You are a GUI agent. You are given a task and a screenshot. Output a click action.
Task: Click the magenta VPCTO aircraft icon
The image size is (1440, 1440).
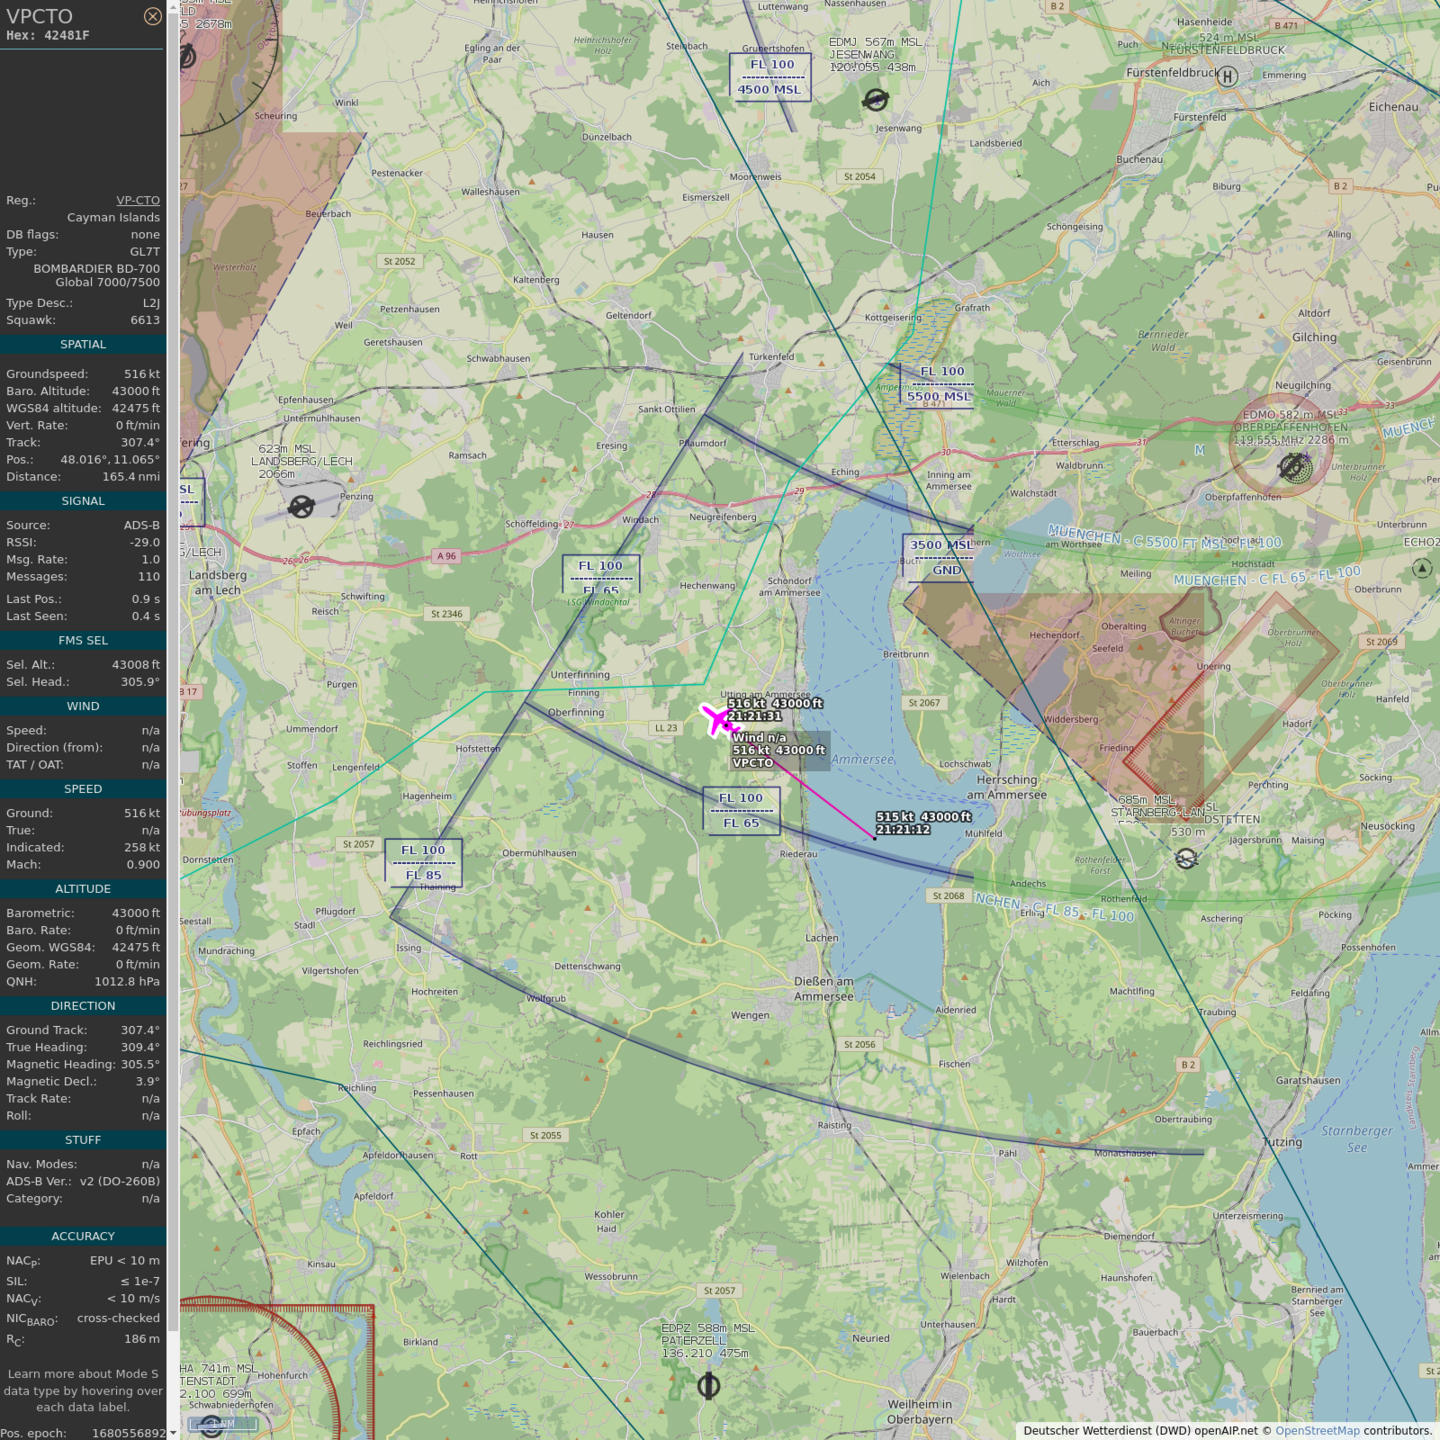(x=717, y=720)
